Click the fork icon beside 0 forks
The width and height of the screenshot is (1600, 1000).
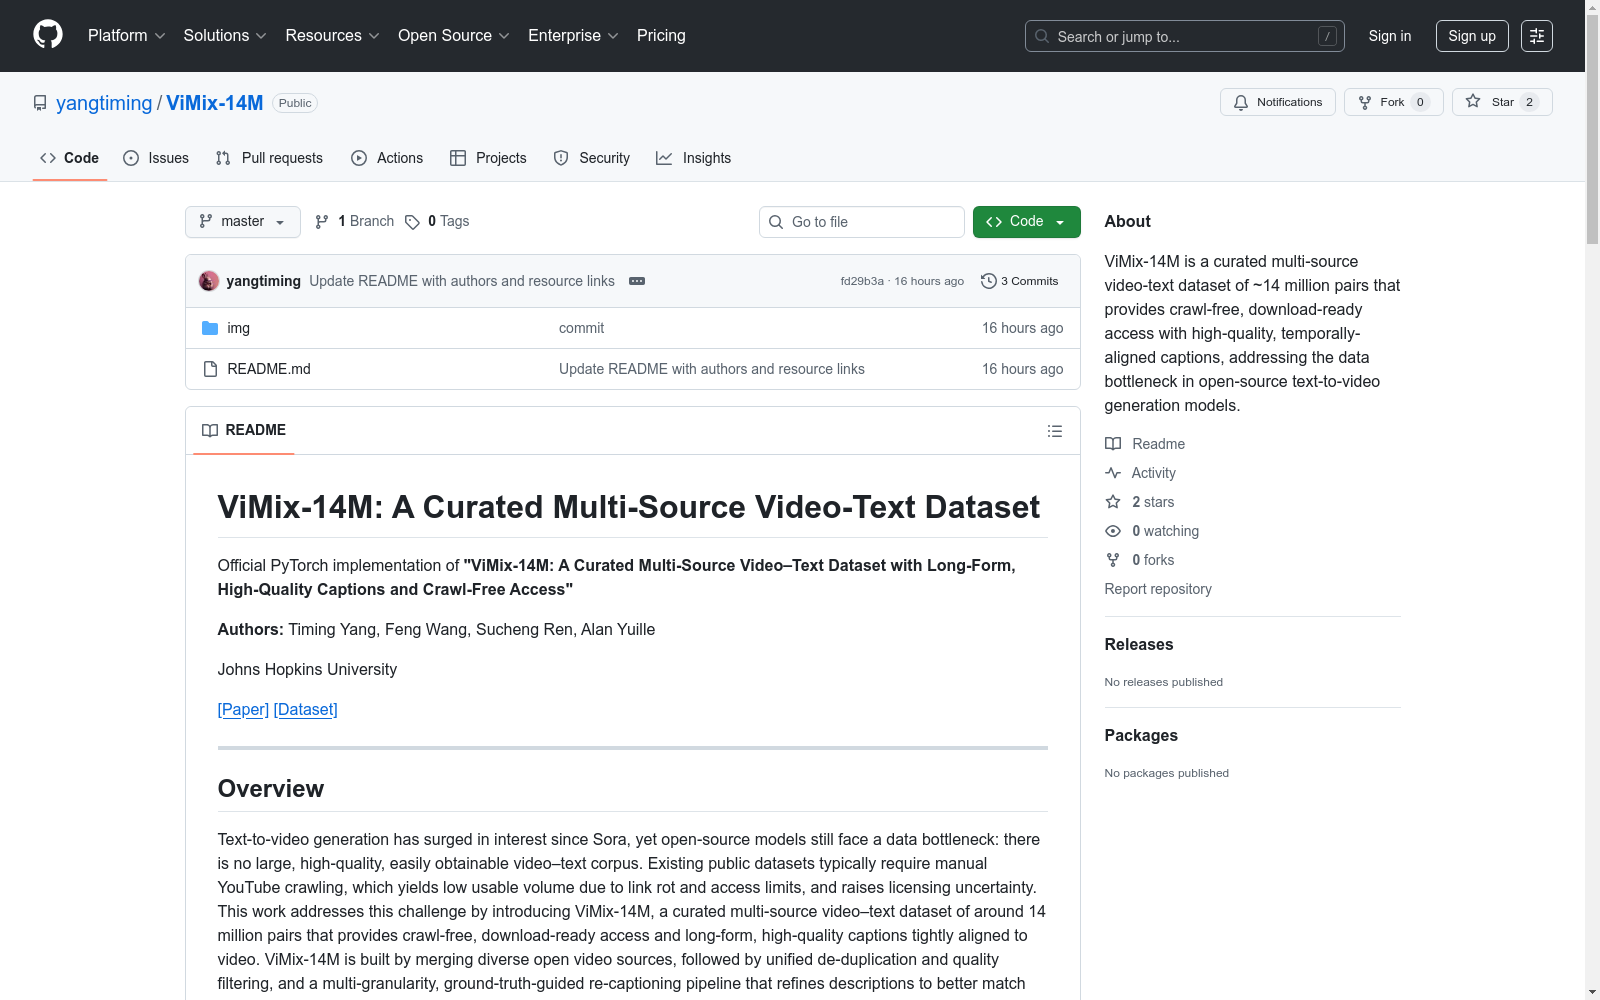pos(1113,560)
